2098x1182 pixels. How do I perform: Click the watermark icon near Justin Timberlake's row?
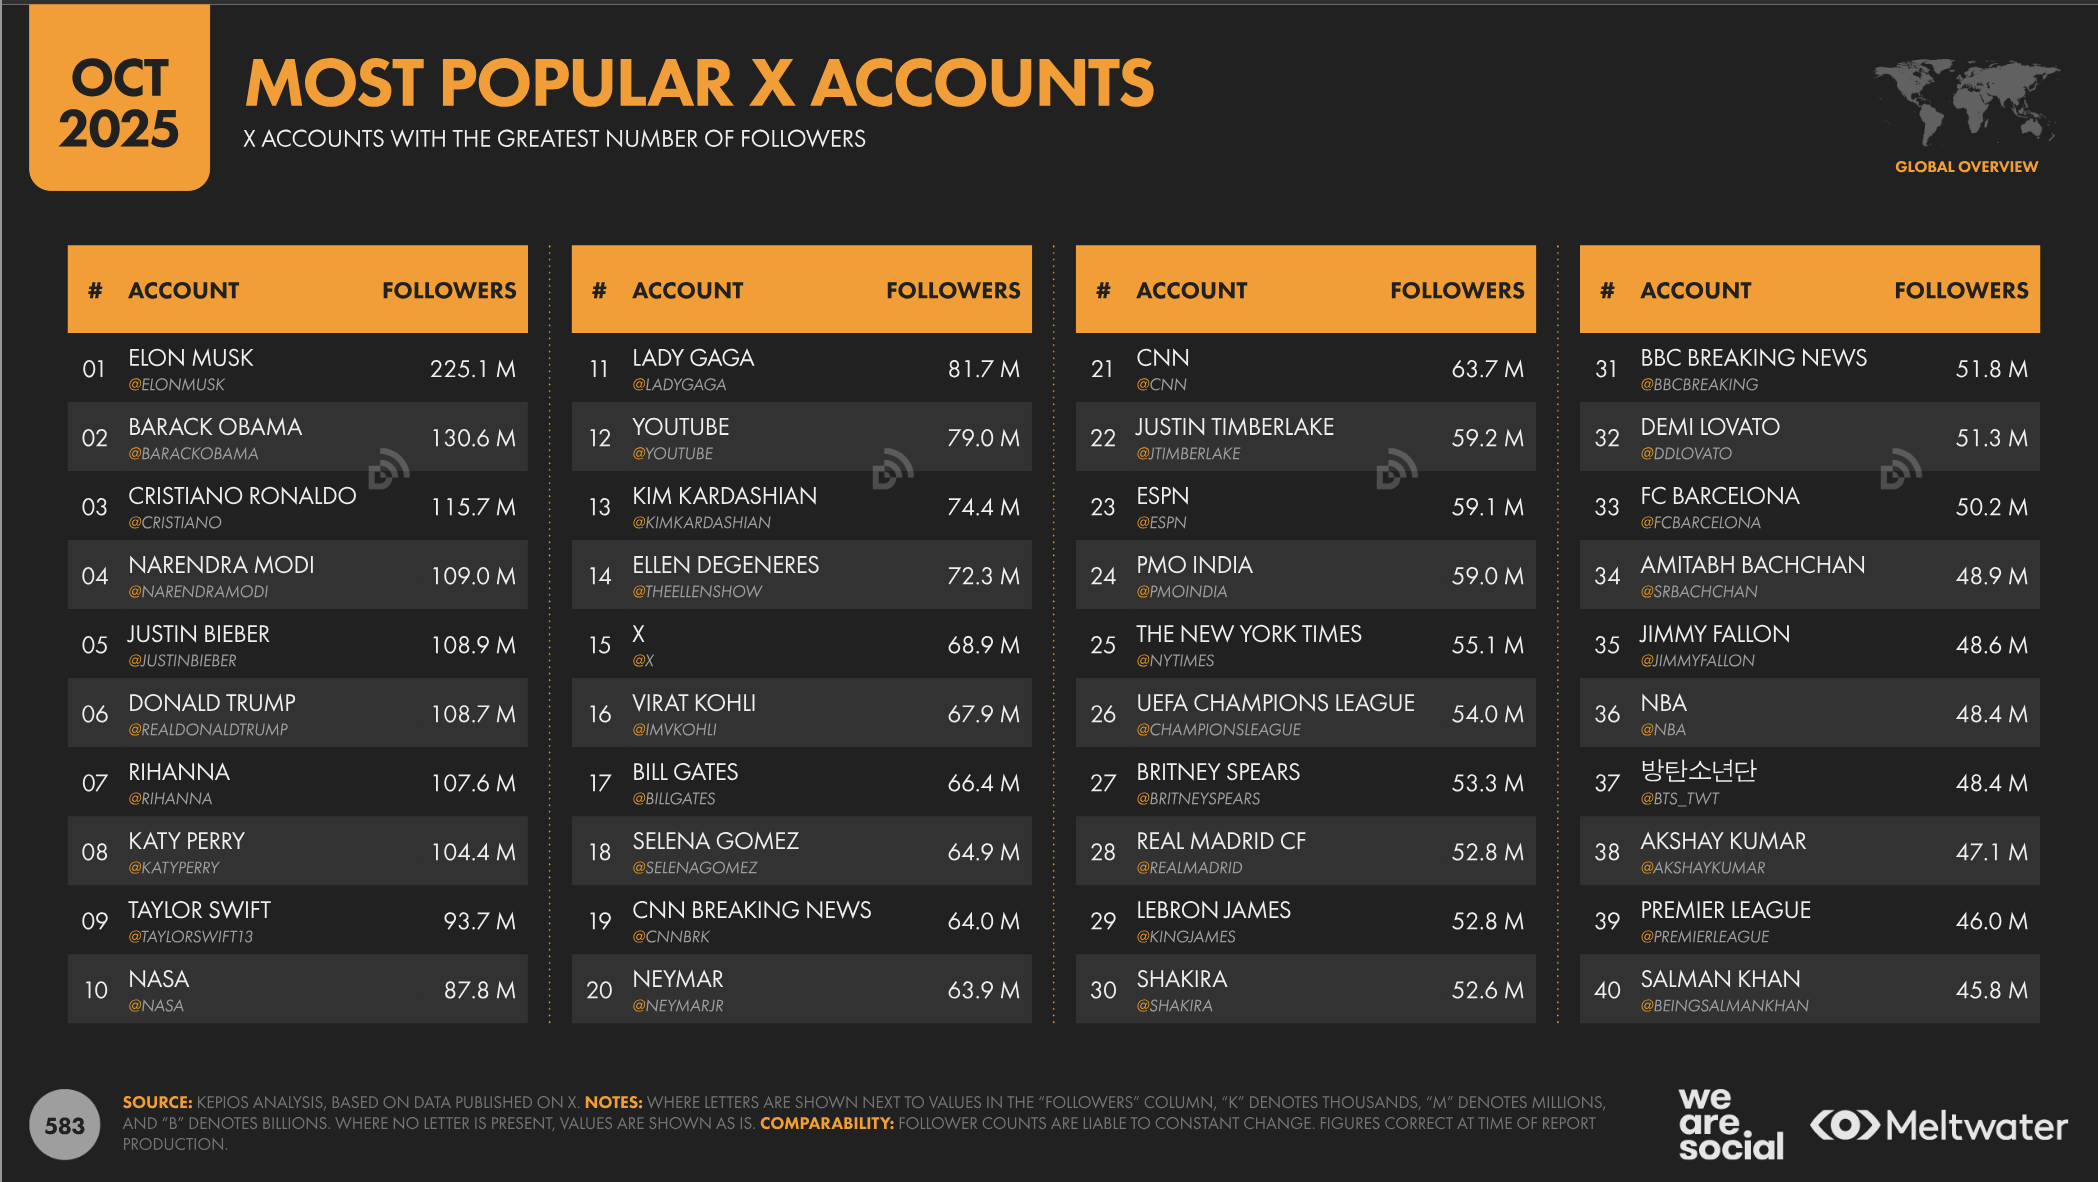[x=1397, y=470]
